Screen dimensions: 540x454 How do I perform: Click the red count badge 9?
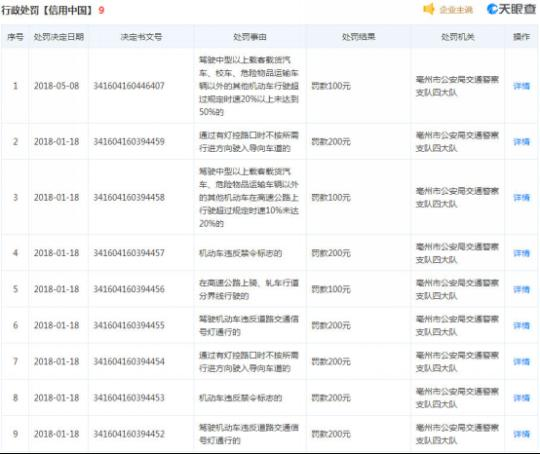101,10
